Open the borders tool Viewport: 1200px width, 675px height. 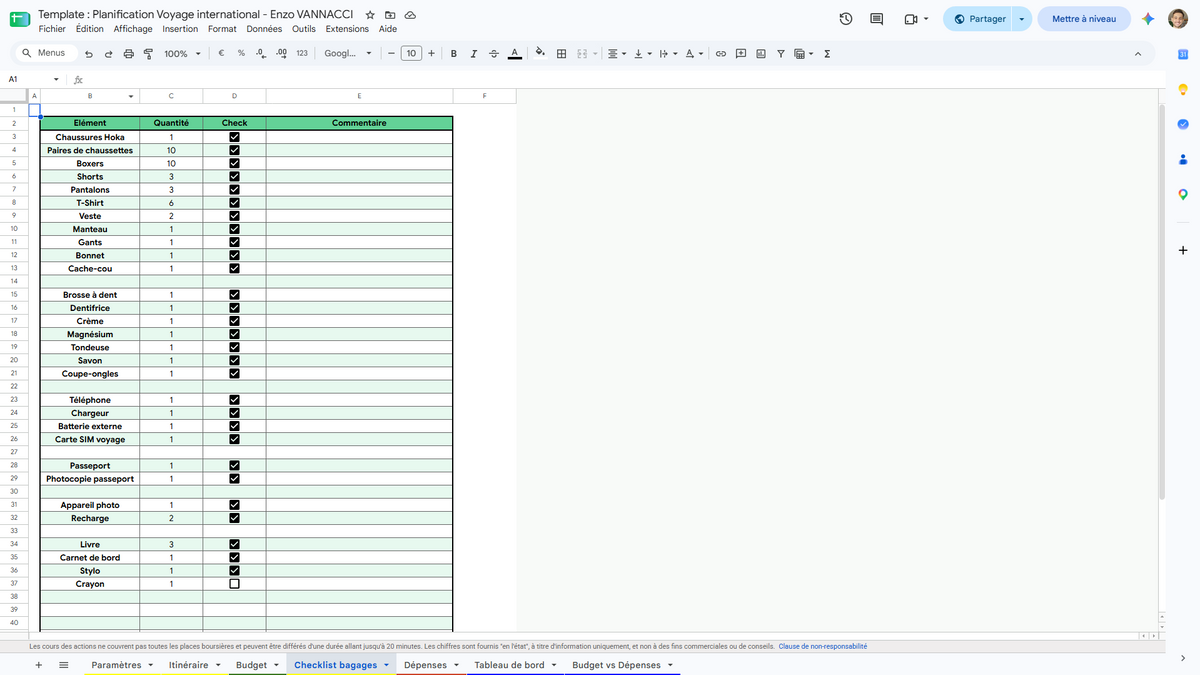click(561, 53)
